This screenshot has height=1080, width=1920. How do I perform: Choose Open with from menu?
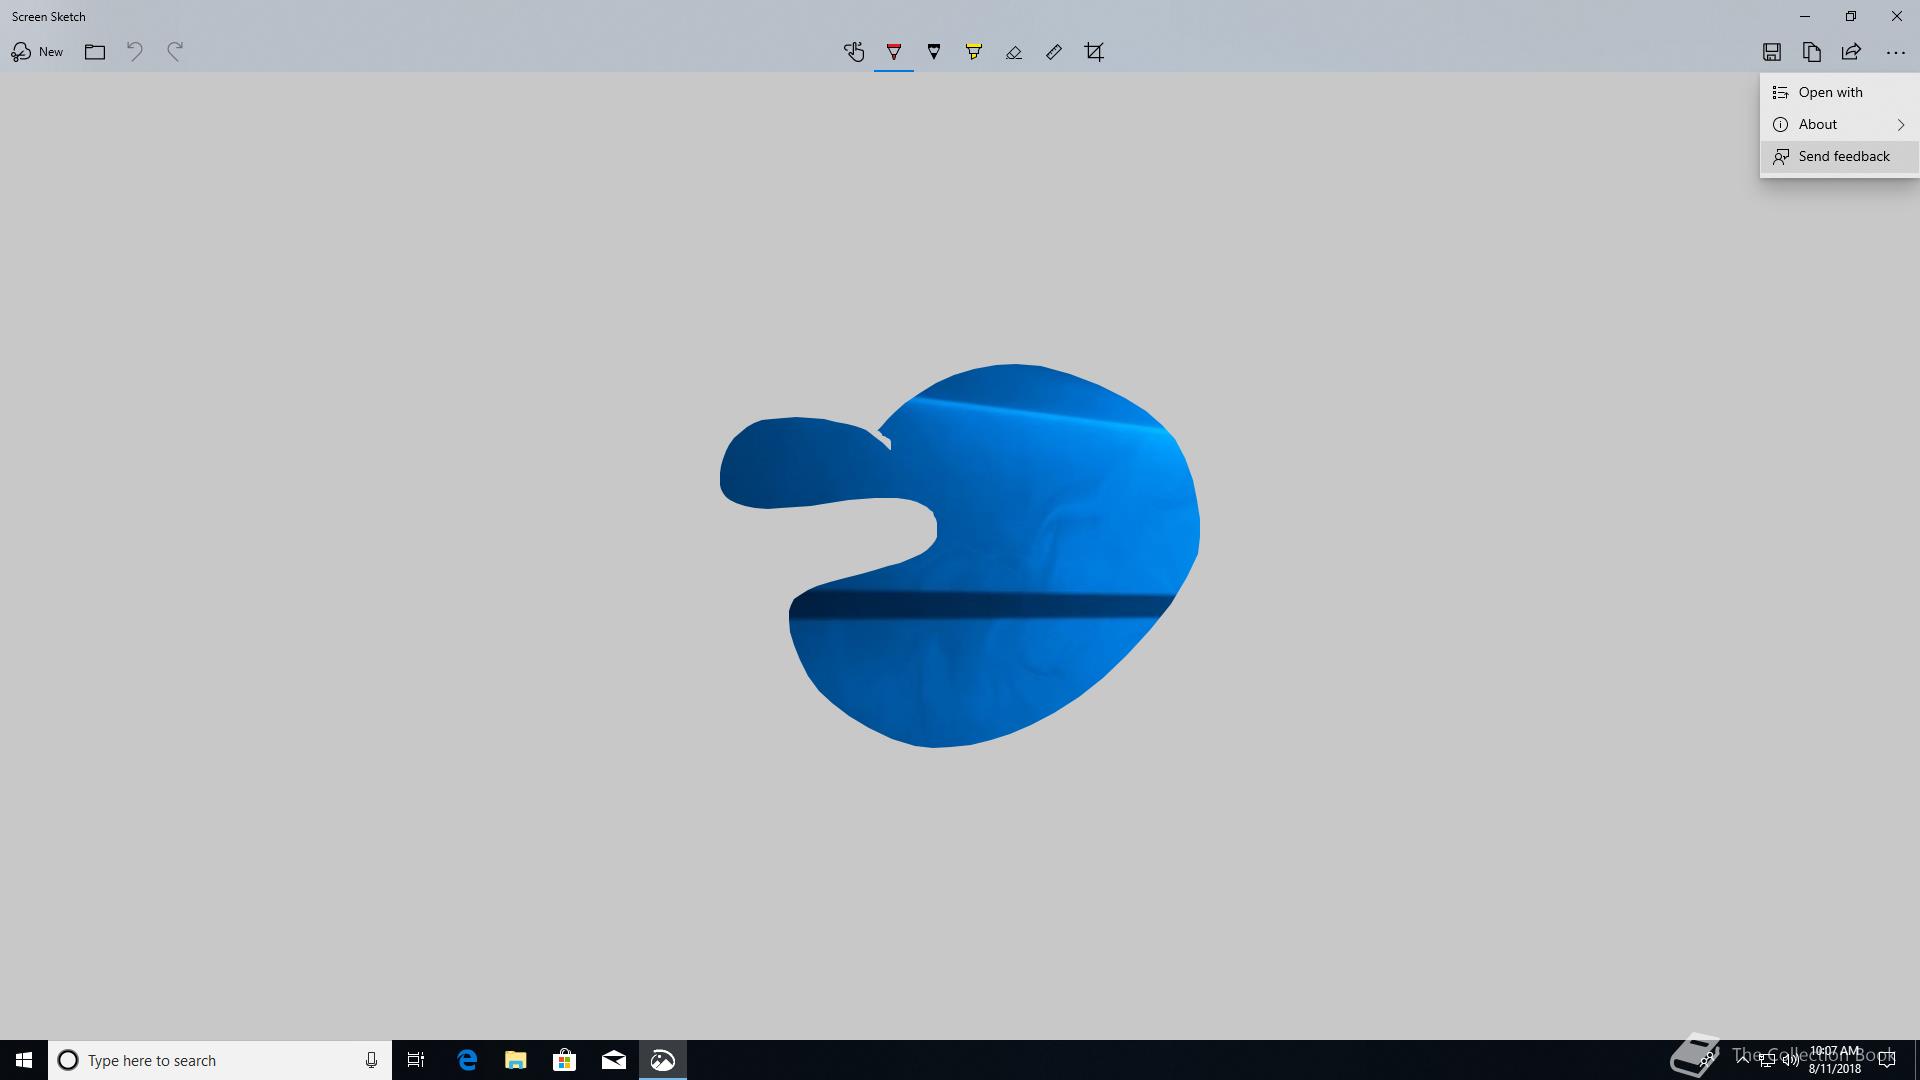click(1830, 92)
